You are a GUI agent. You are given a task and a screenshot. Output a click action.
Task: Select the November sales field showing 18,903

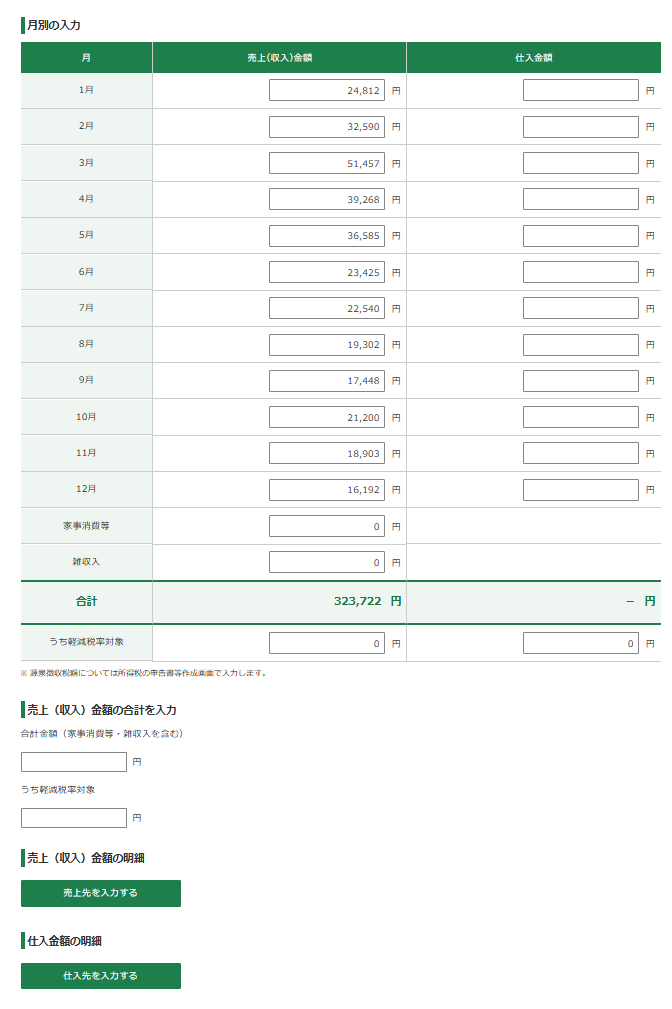(326, 453)
